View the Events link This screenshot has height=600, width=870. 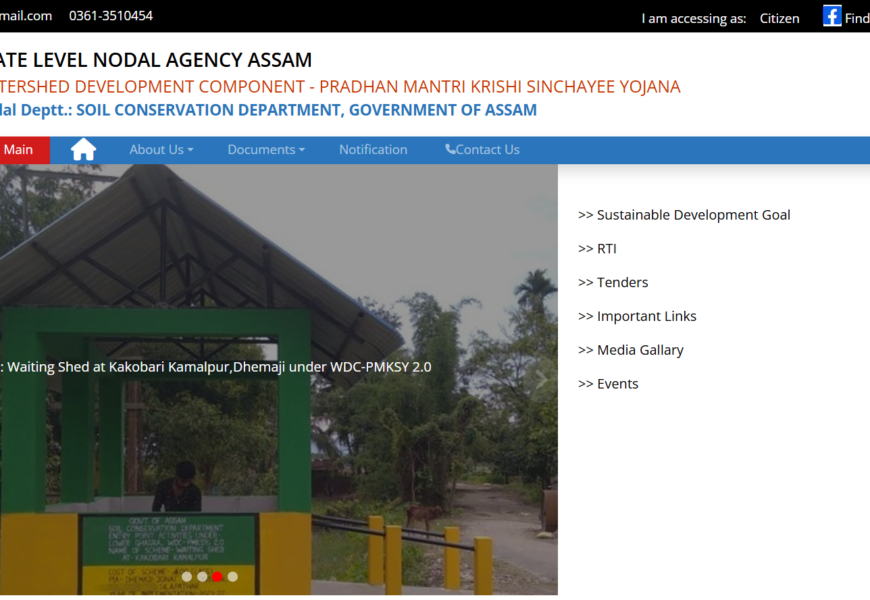[x=608, y=384]
